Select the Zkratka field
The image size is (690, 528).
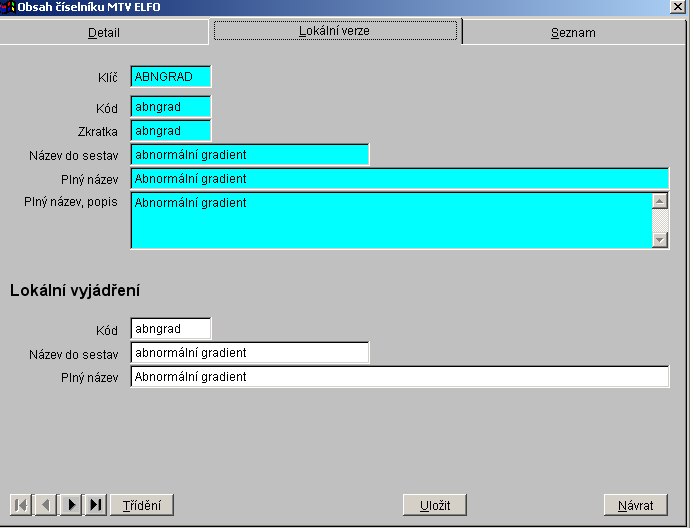coord(171,131)
